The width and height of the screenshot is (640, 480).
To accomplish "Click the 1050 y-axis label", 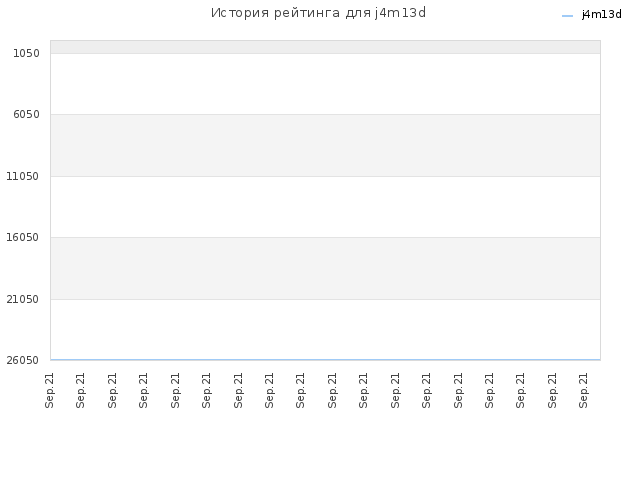I will coord(27,53).
